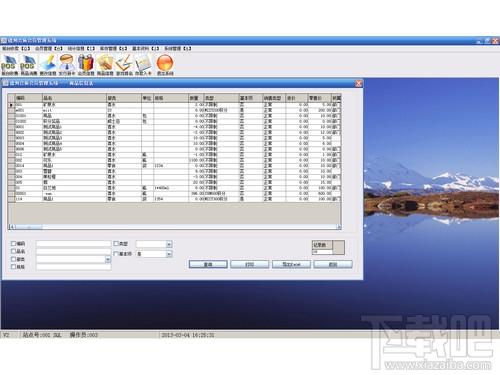Expand the category combo box in filters

point(108,259)
